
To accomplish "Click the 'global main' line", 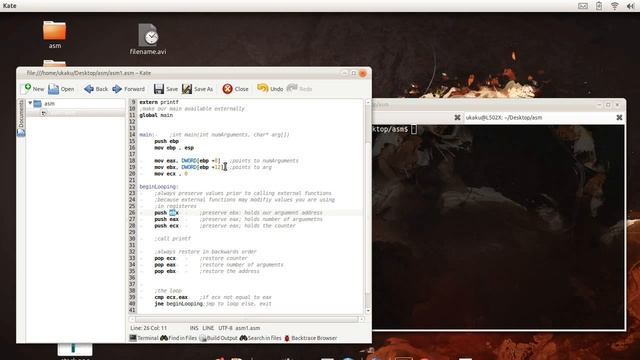I will 156,115.
